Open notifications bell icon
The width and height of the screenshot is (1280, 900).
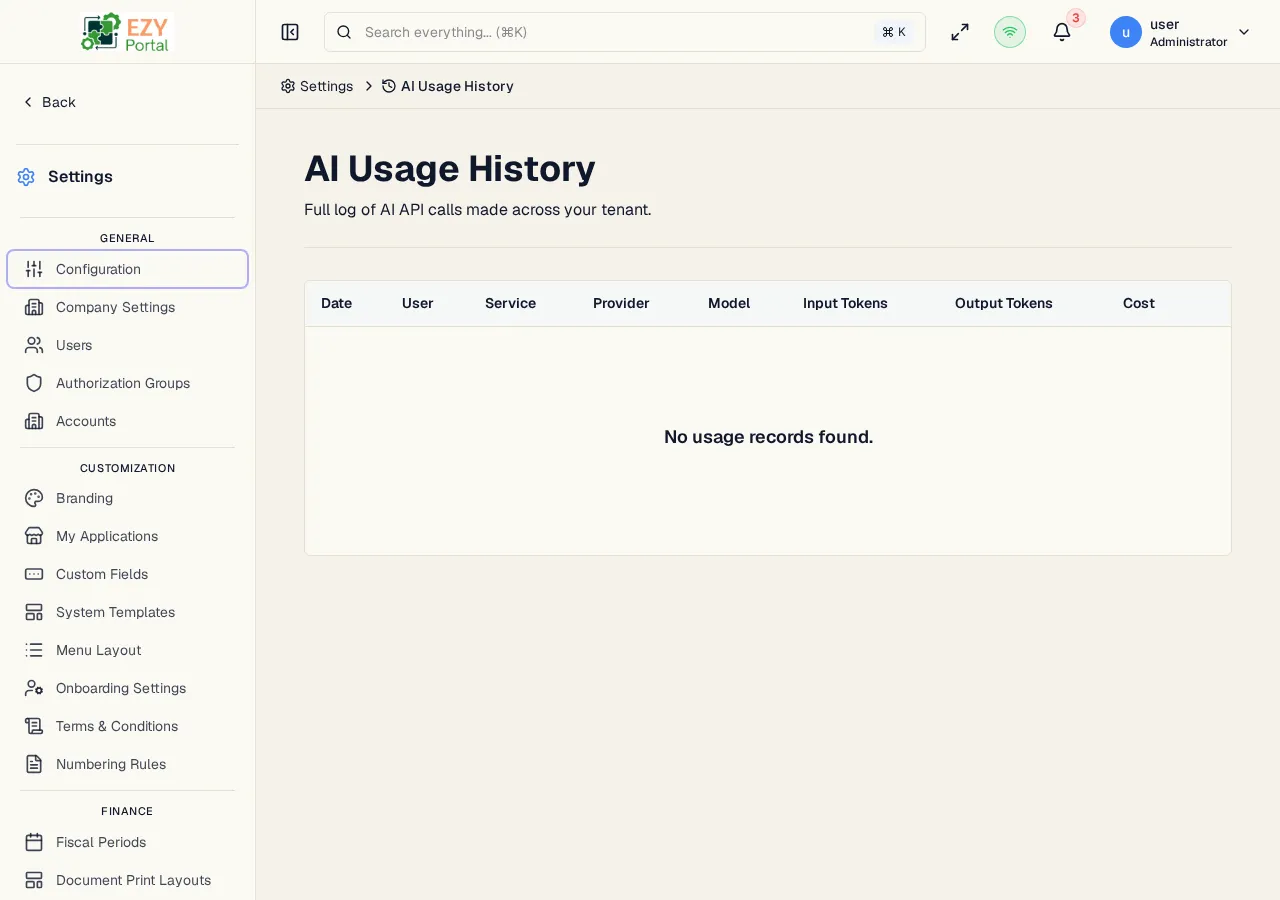pos(1062,32)
